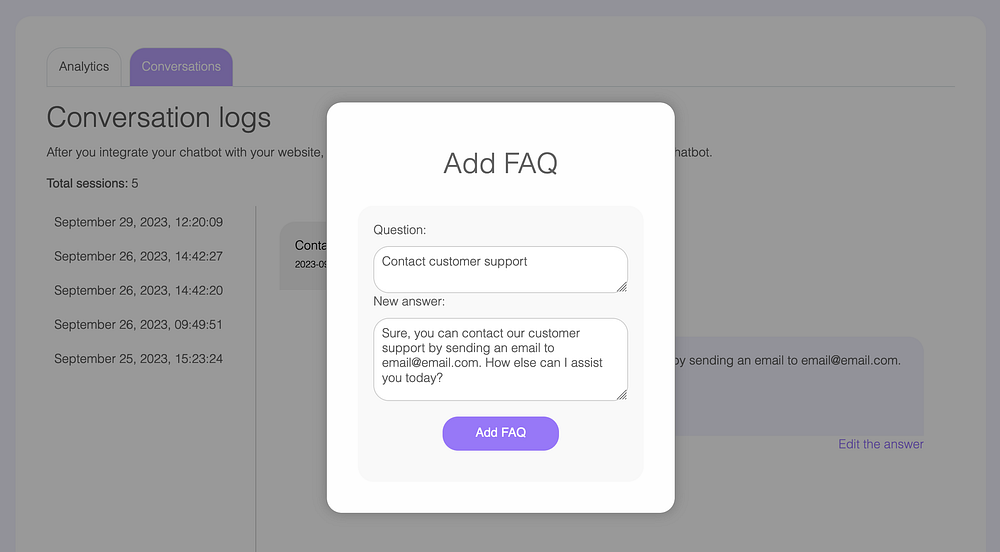Click the Question field resize handle
This screenshot has width=1000, height=552.
click(622, 287)
